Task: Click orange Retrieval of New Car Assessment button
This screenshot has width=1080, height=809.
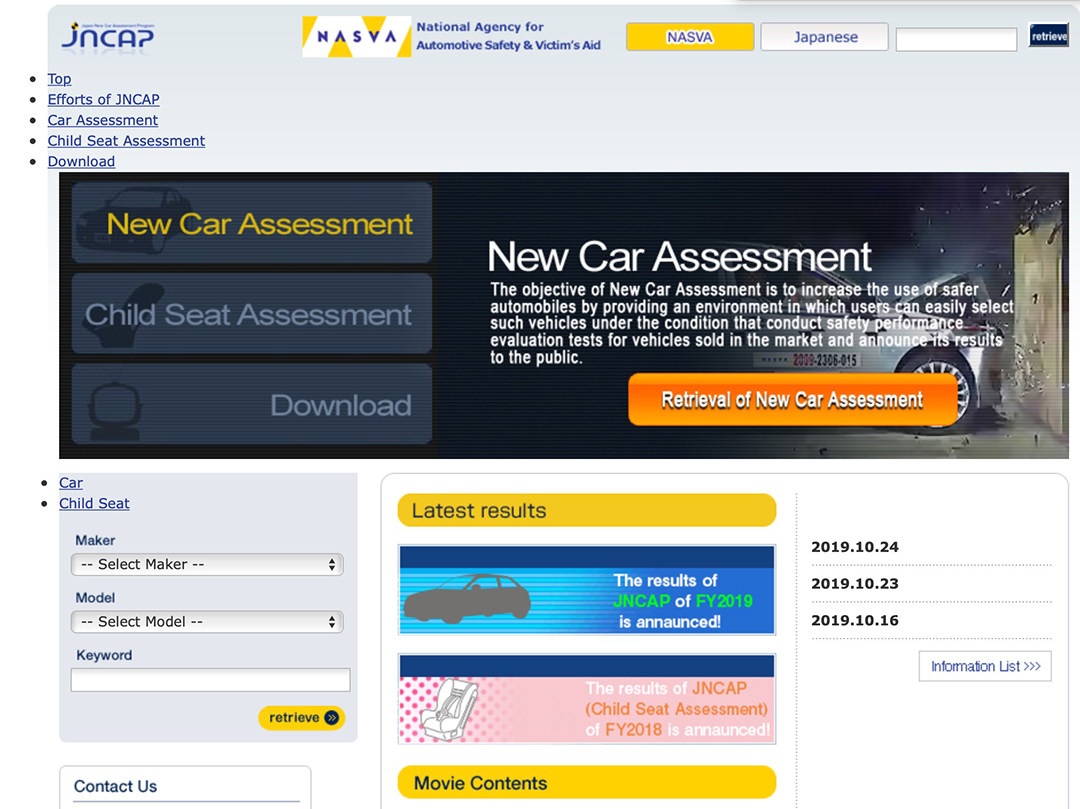Action: pos(791,400)
